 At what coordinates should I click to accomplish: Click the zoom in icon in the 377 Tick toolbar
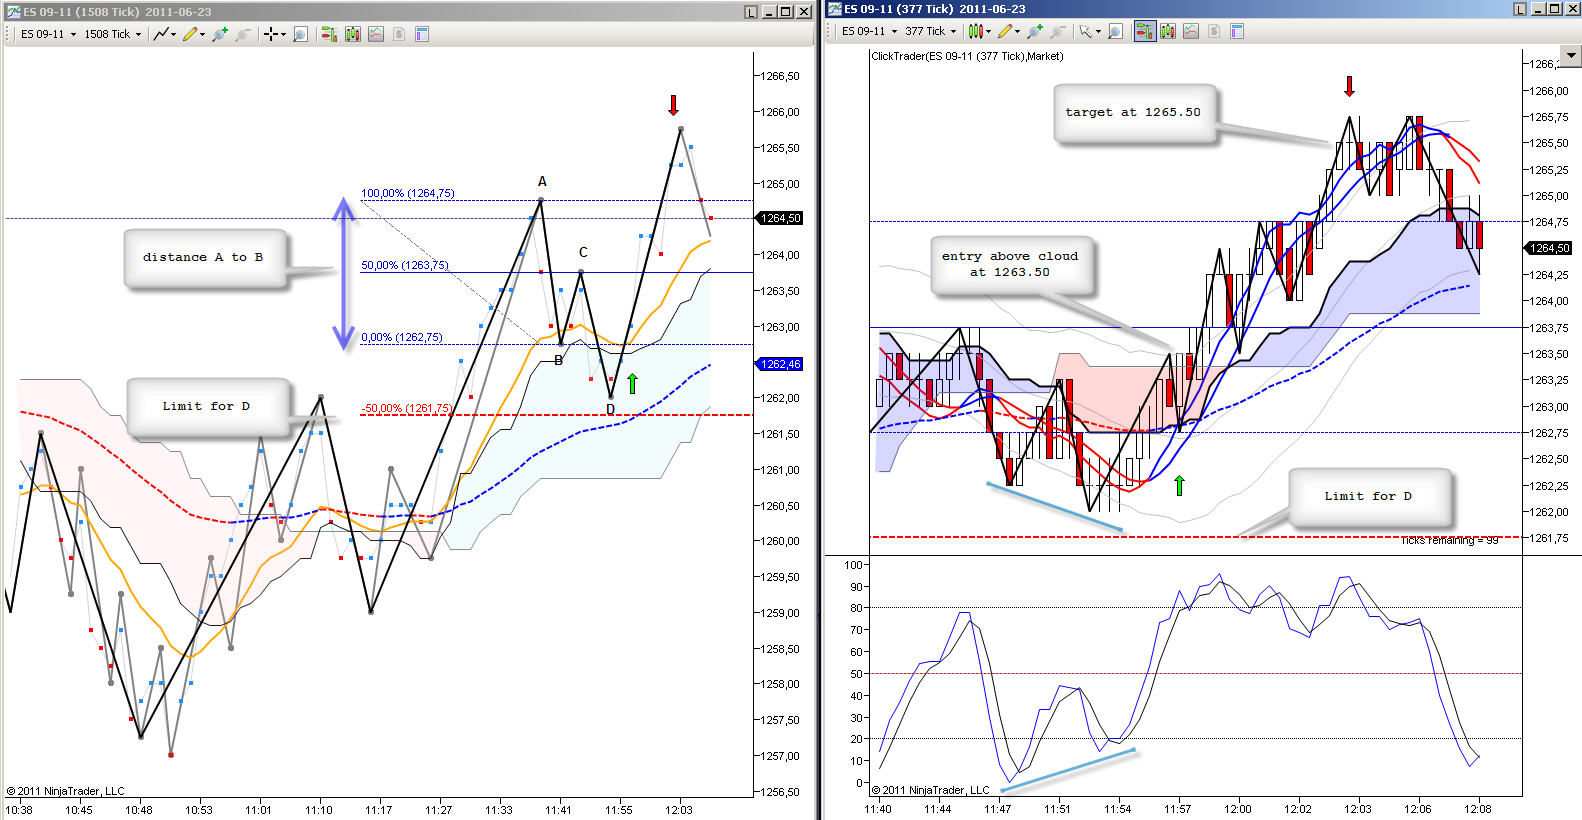(x=1035, y=31)
